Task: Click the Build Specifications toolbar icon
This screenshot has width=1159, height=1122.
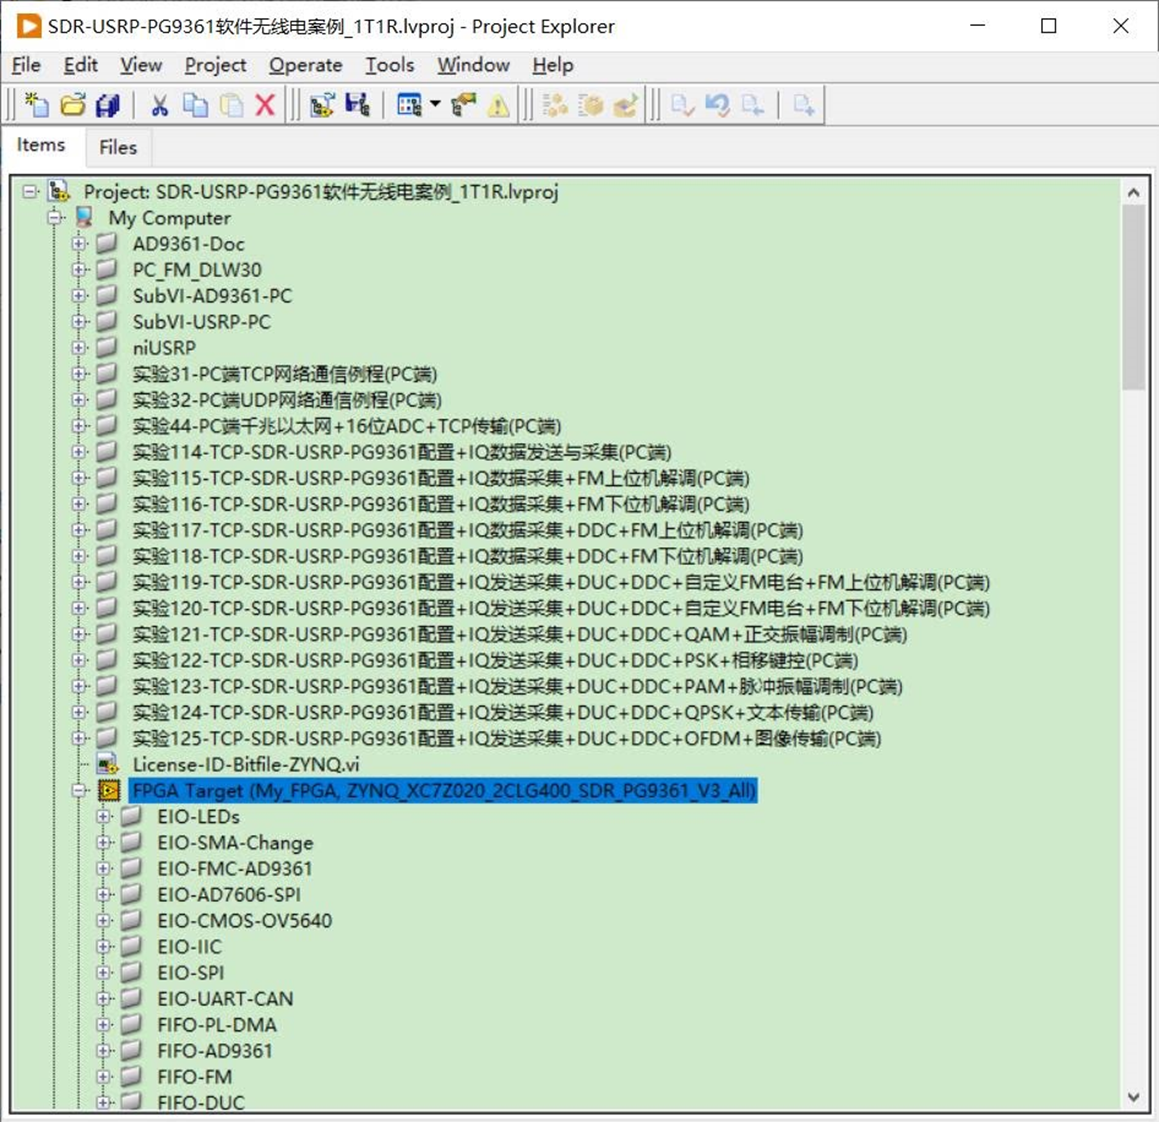Action: pyautogui.click(x=554, y=104)
